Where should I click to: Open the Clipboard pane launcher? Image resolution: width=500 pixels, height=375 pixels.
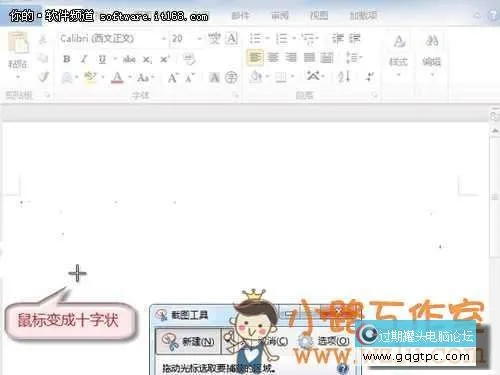pos(48,96)
